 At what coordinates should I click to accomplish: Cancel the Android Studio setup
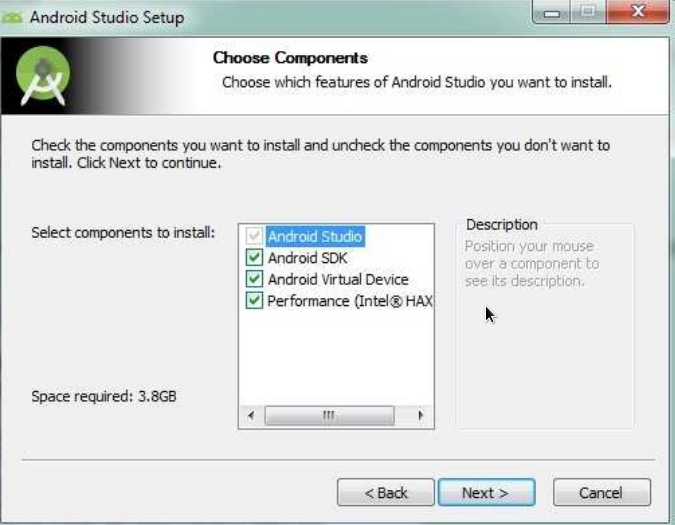click(x=601, y=492)
